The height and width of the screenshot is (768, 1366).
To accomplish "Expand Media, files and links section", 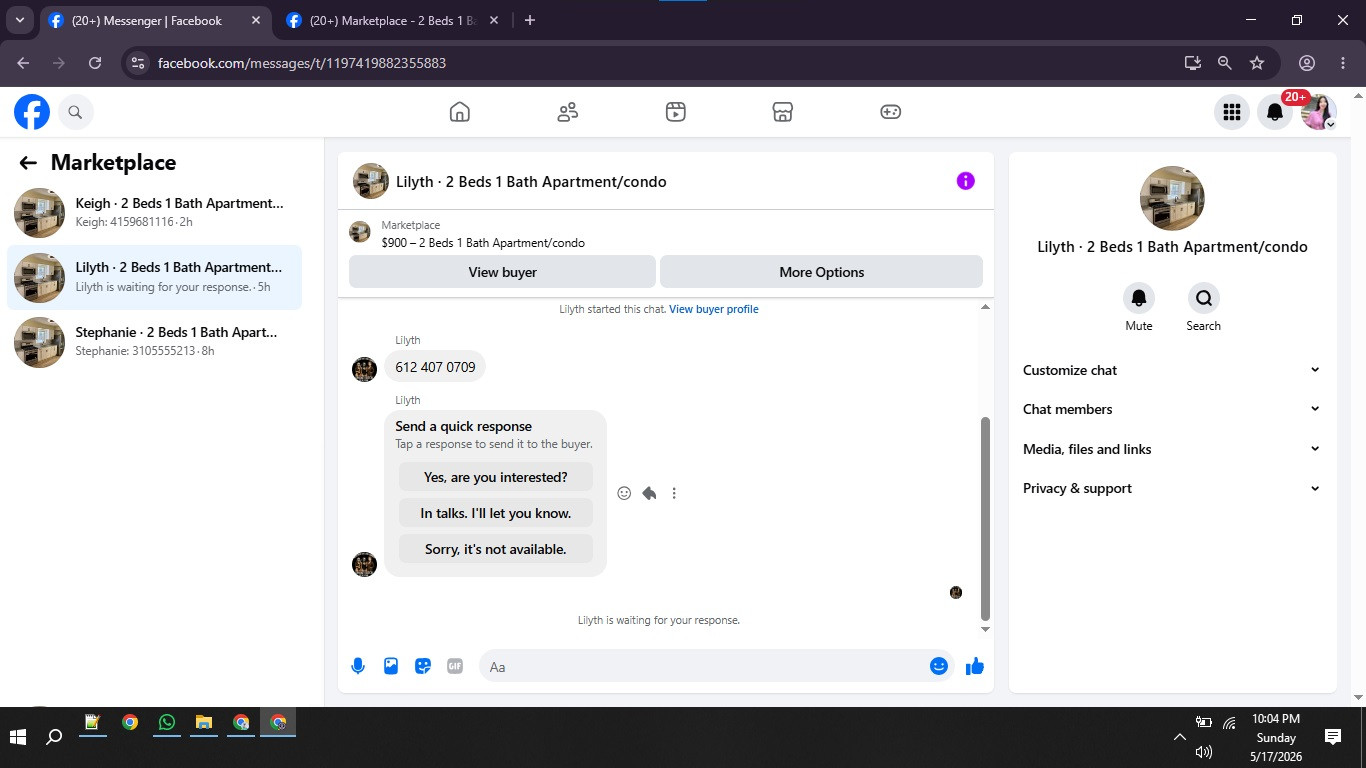I will pos(1172,449).
